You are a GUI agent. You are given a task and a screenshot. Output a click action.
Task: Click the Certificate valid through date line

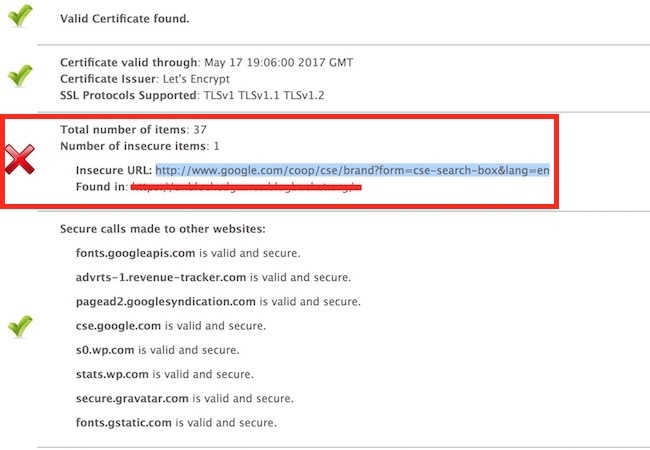pos(206,62)
